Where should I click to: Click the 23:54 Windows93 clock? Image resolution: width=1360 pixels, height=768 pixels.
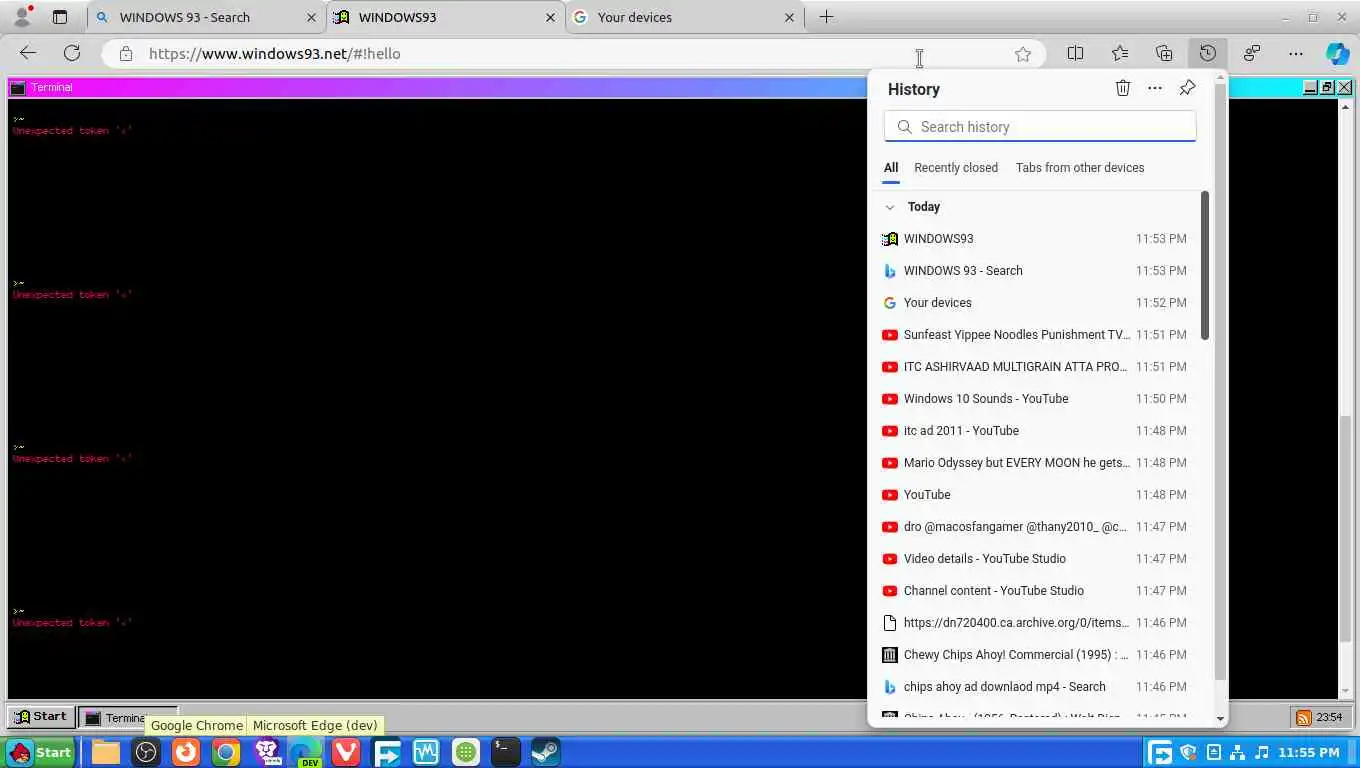coord(1329,717)
